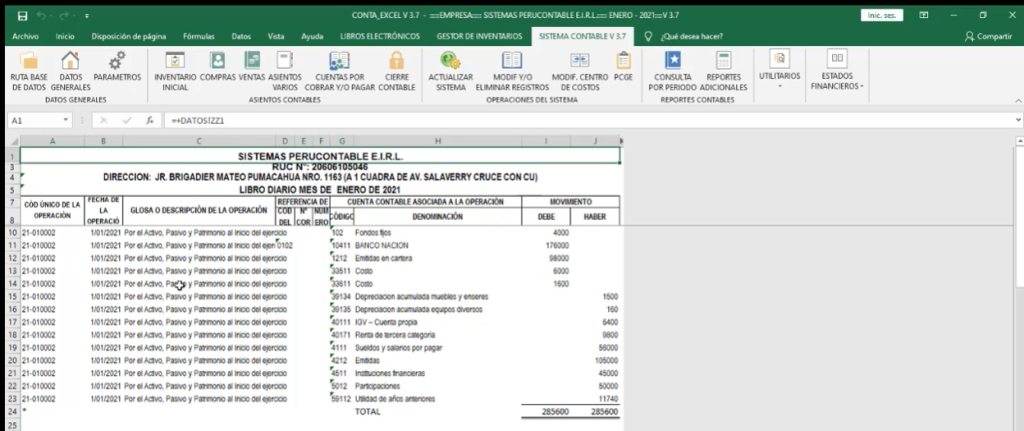1024x431 pixels.
Task: Select Sistema Contable V 3.7 tab
Action: (x=582, y=37)
